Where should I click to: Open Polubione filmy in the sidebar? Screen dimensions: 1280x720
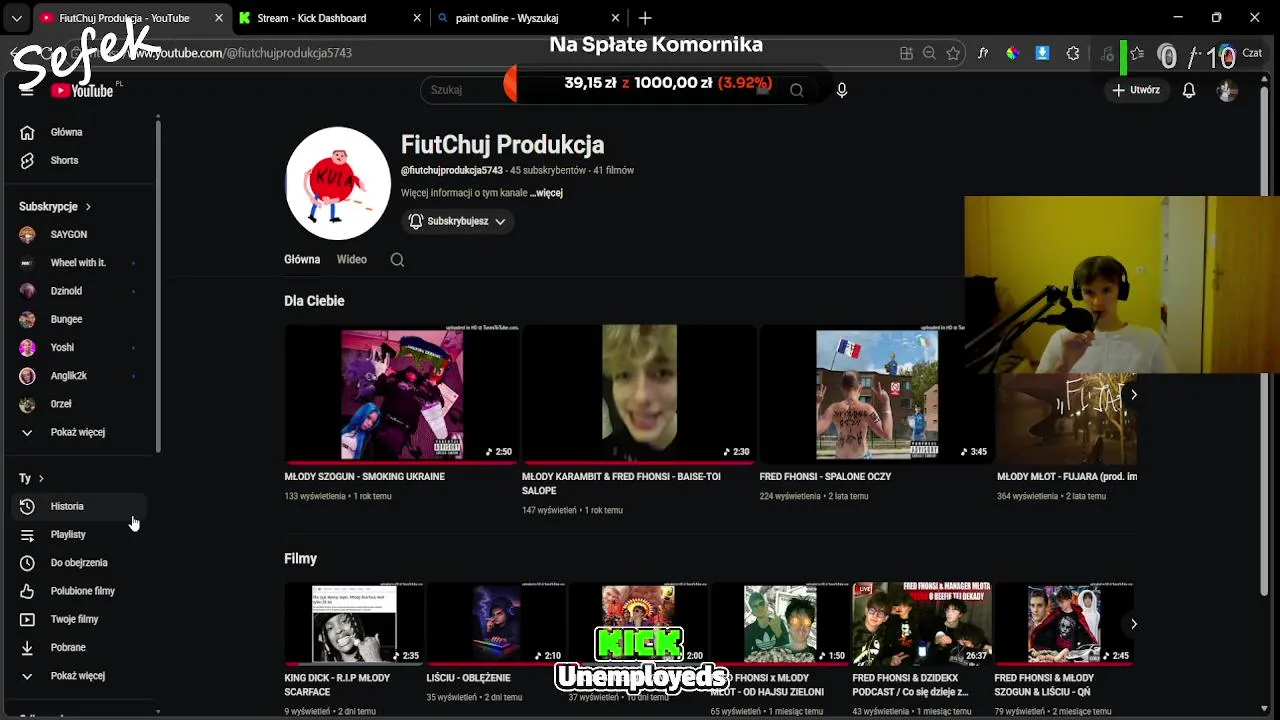(80, 591)
